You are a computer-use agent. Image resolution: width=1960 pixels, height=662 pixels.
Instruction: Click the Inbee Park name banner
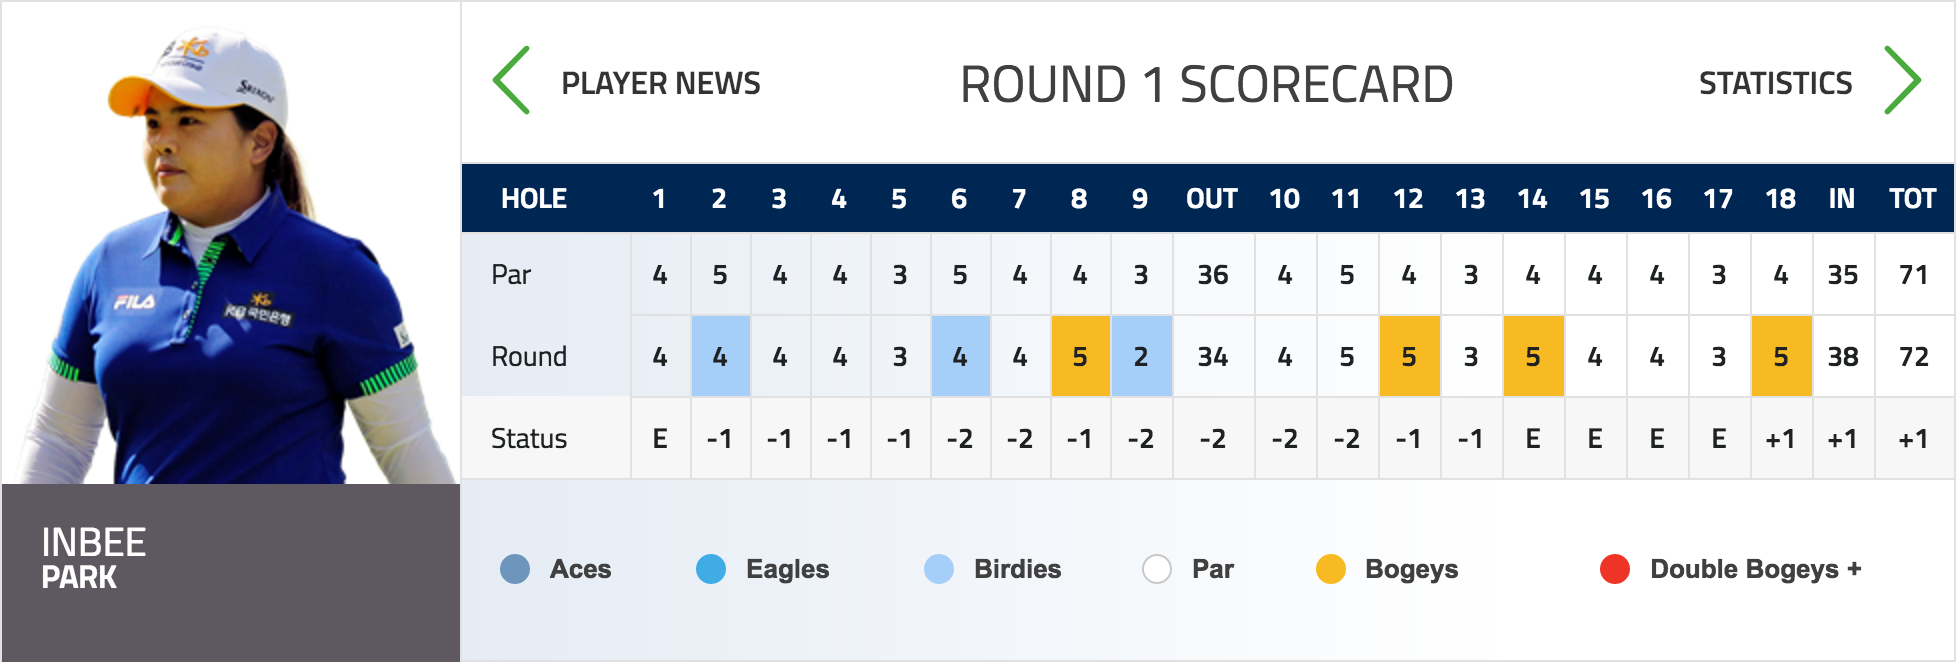231,572
